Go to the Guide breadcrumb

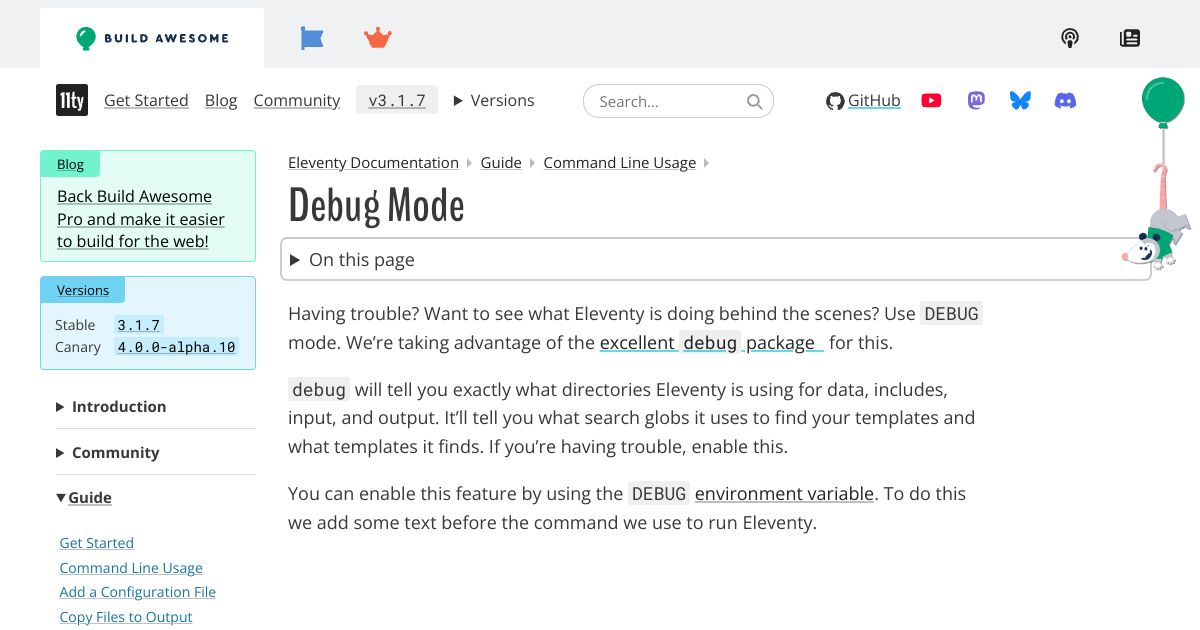[501, 162]
